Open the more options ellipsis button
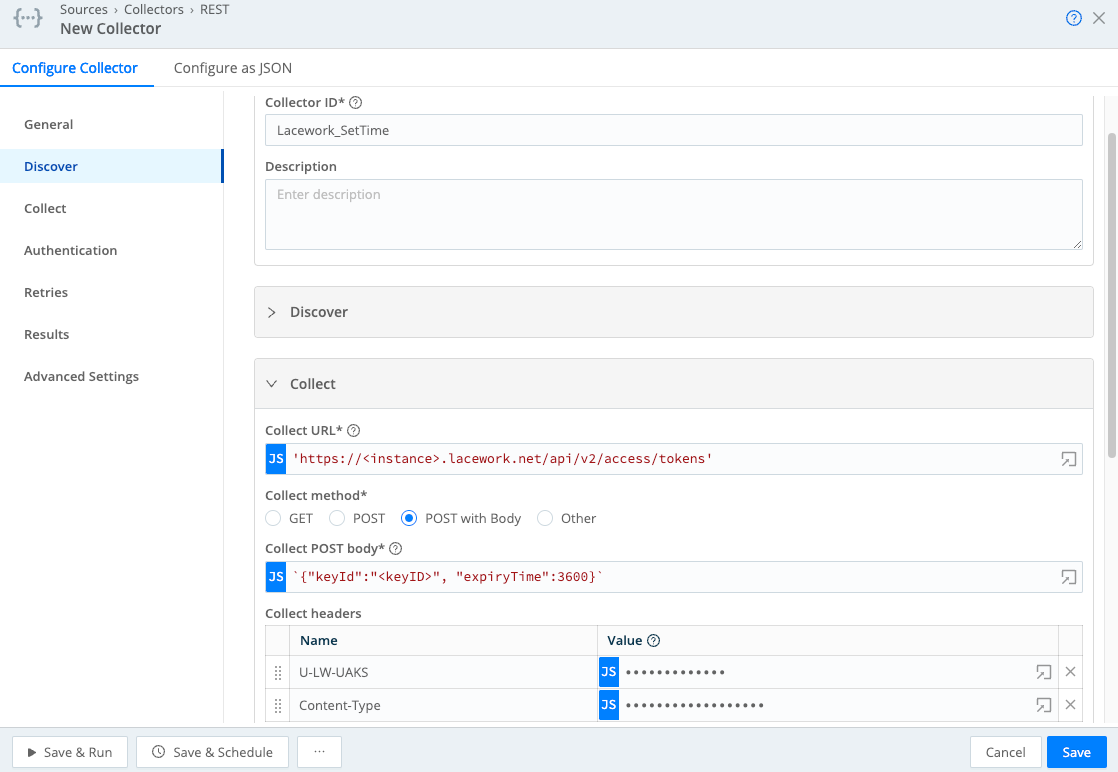1118x772 pixels. [x=320, y=752]
